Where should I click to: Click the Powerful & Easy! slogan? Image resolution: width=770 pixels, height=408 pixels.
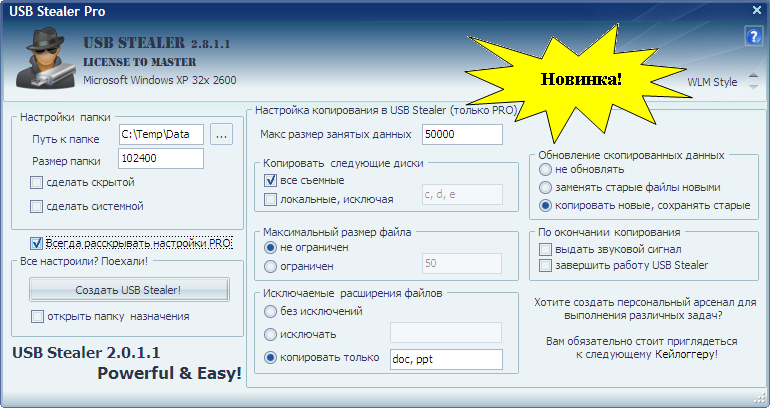[x=169, y=374]
